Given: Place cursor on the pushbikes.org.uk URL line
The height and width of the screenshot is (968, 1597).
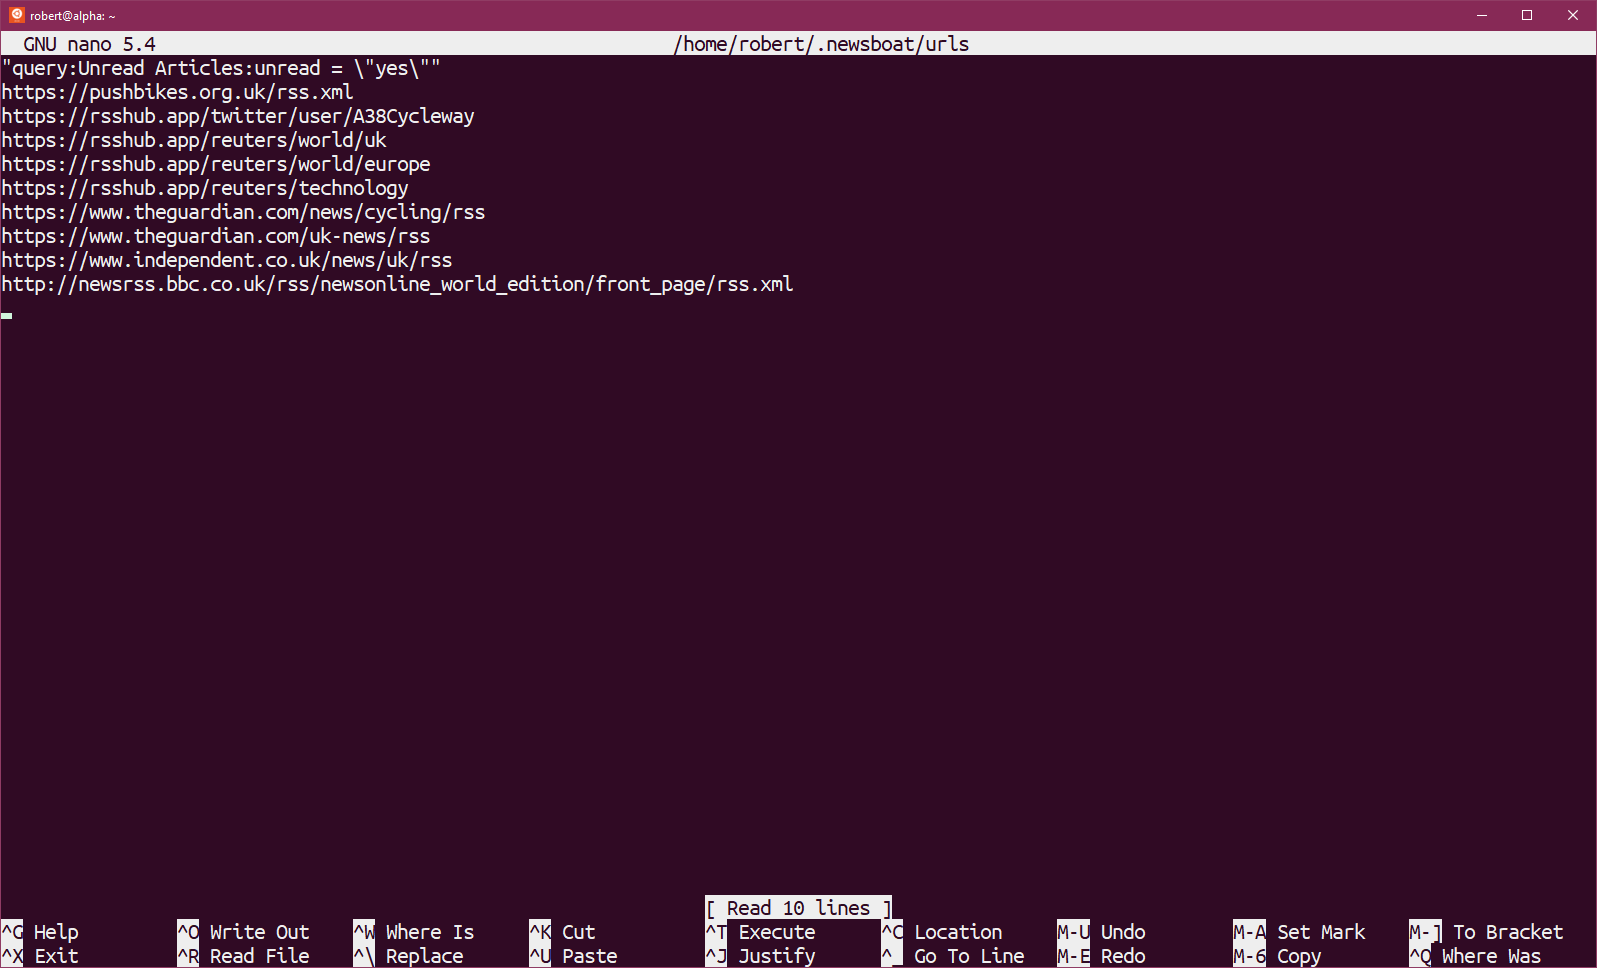Looking at the screenshot, I should [177, 92].
